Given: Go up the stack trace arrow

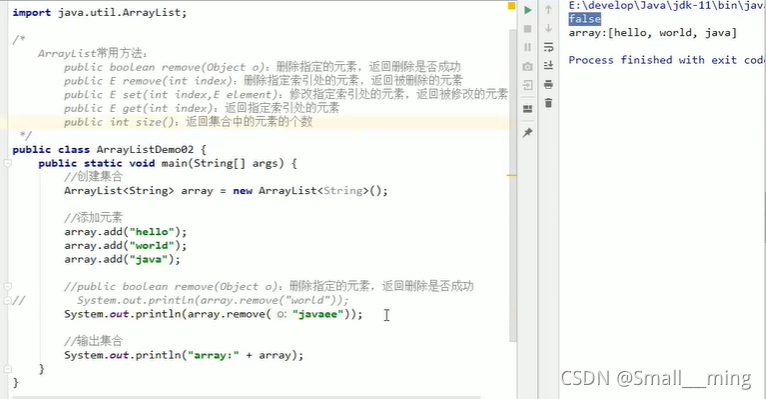Looking at the screenshot, I should point(548,10).
